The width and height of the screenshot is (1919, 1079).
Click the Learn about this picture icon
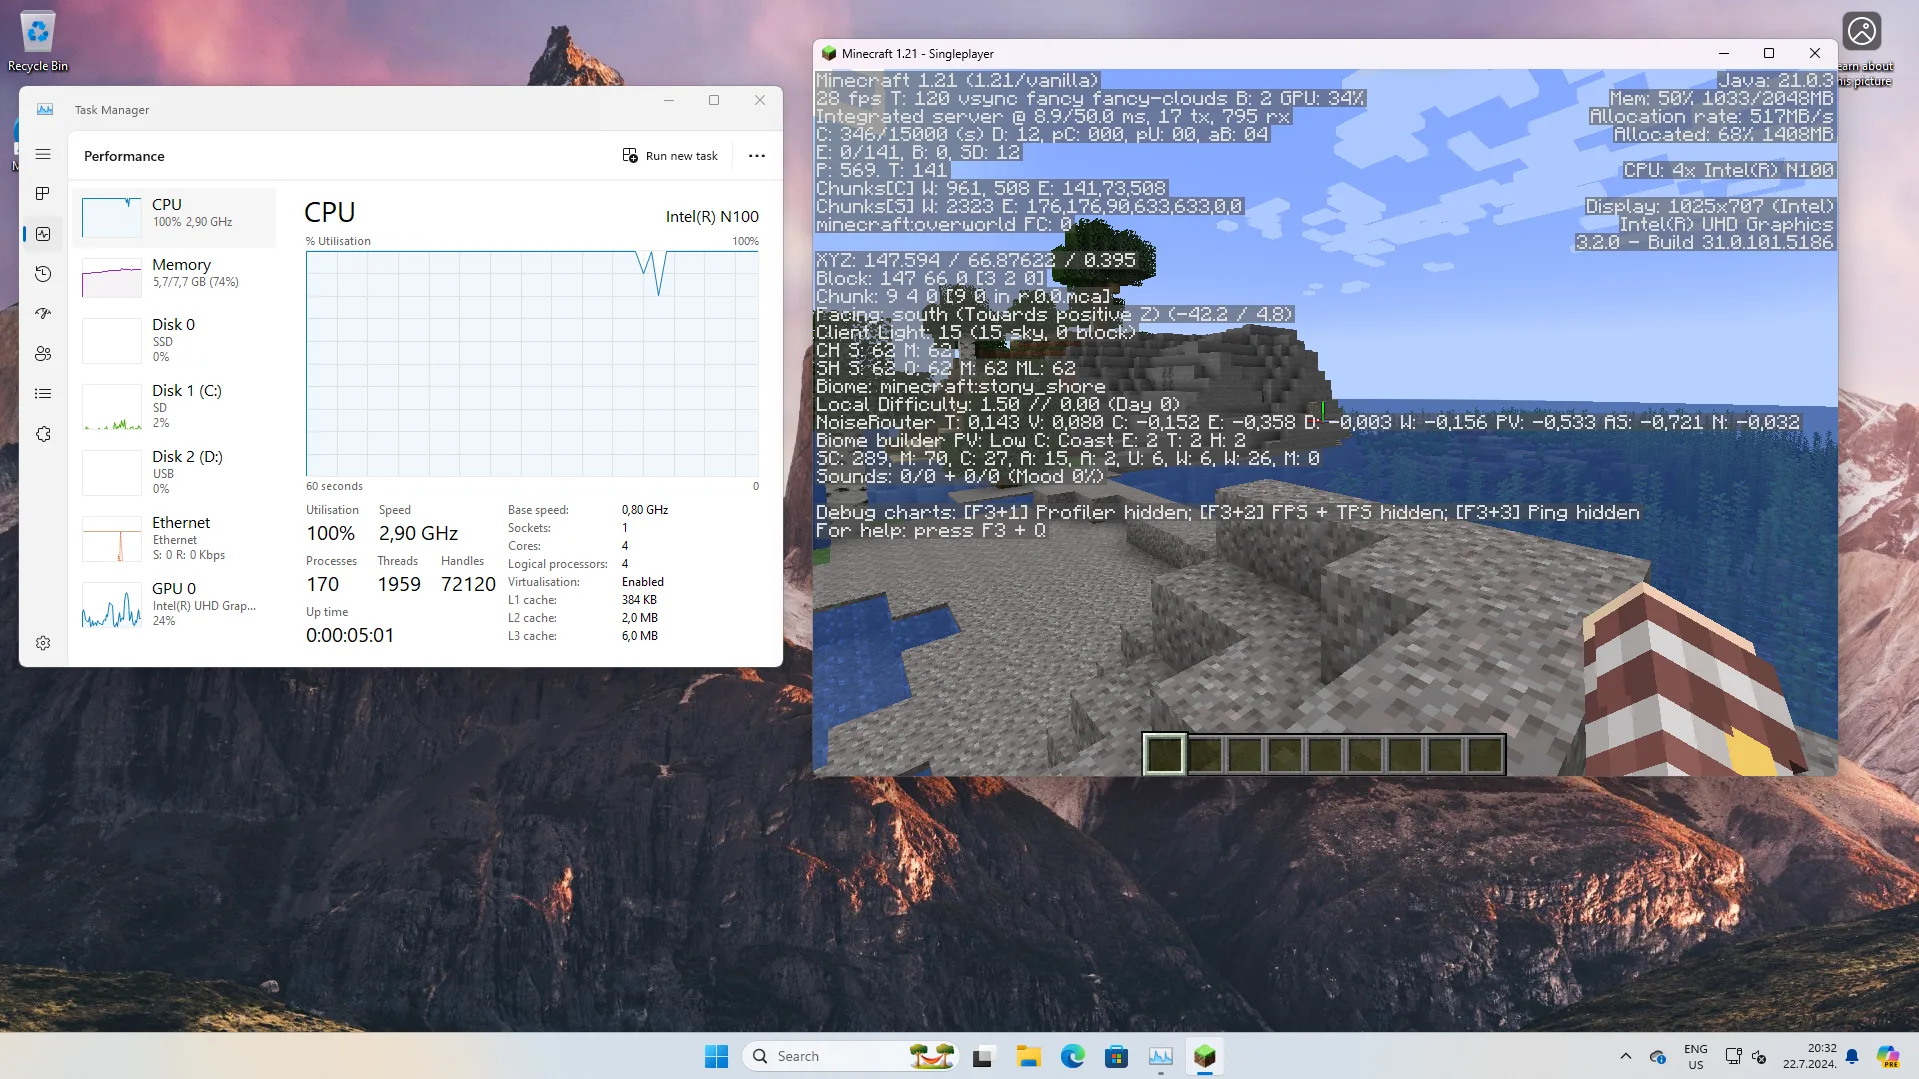tap(1862, 50)
